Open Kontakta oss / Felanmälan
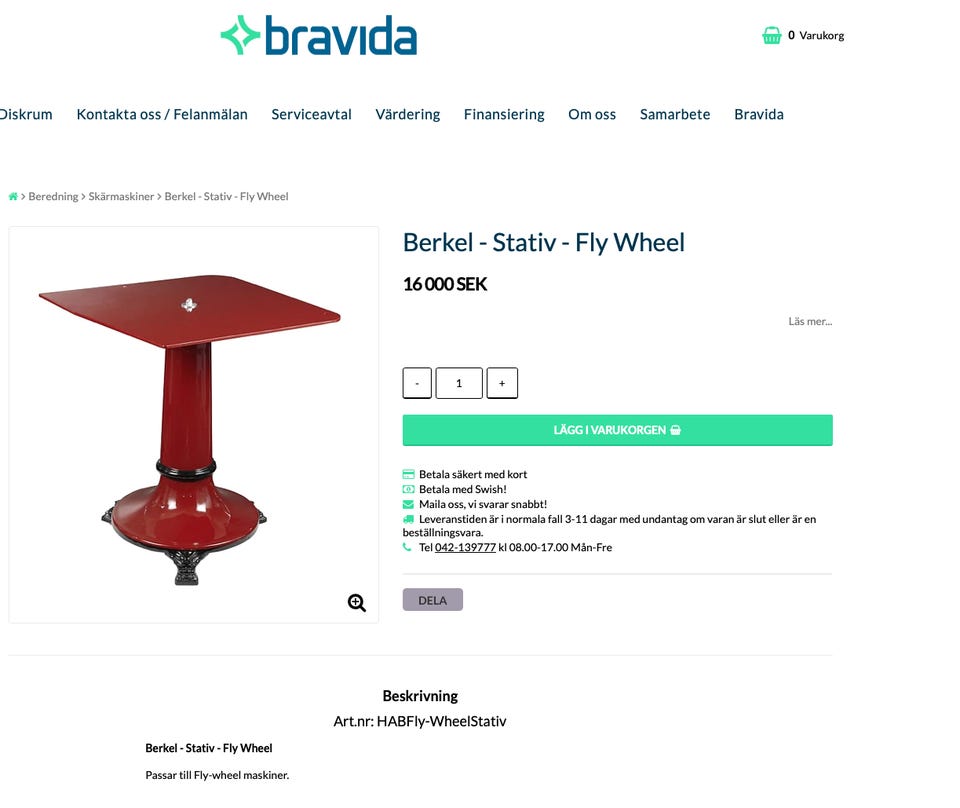This screenshot has width=960, height=808. tap(162, 114)
